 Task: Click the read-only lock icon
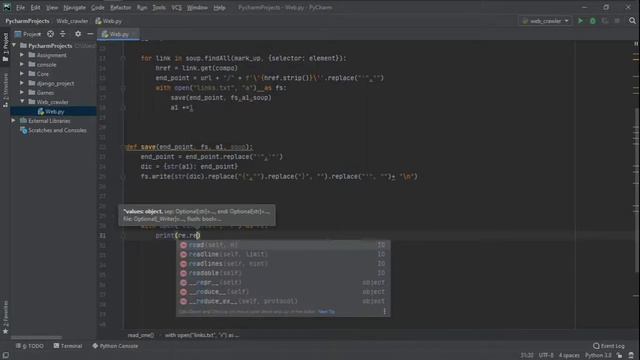tap(620, 355)
